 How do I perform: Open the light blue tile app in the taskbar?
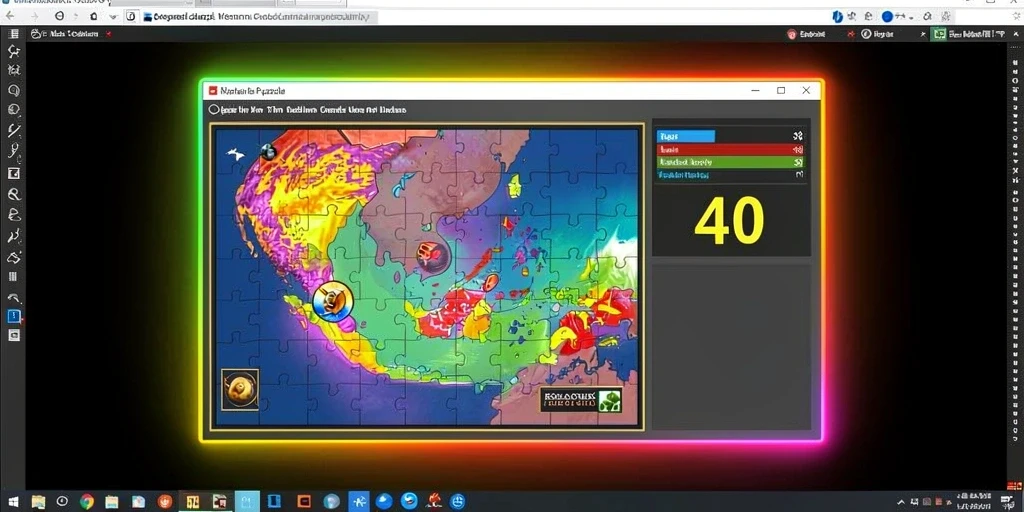click(247, 502)
